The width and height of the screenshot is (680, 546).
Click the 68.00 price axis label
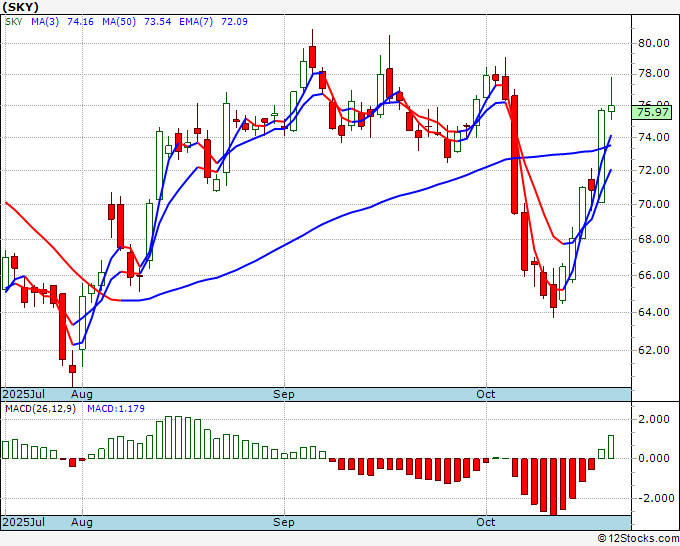pos(653,239)
